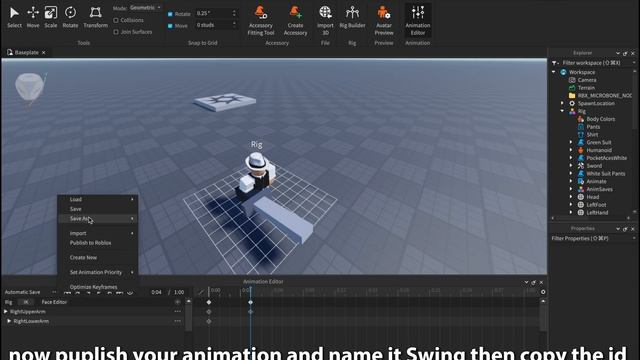This screenshot has height=360, width=640.
Task: Toggle the Rotate snap checkbox
Action: click(x=170, y=14)
